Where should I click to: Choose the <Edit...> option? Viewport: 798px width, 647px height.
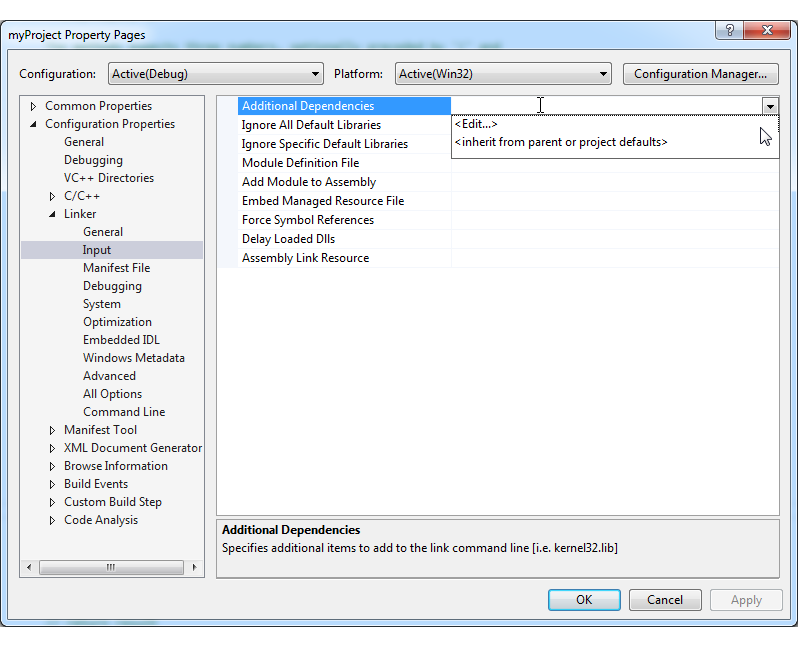(x=476, y=124)
